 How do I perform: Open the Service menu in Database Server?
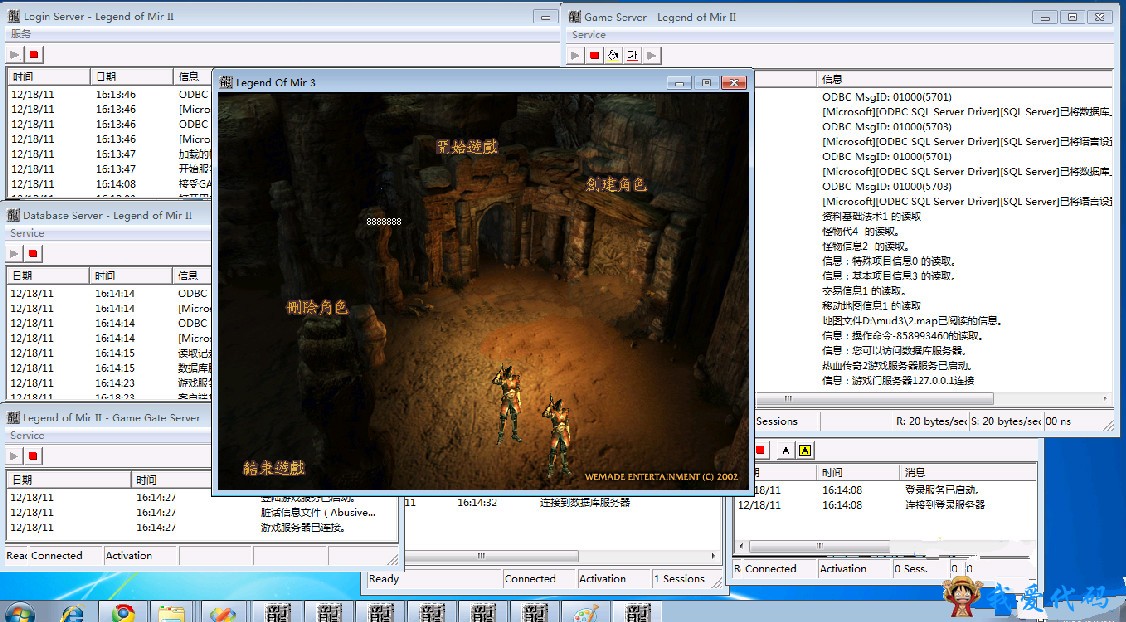(27, 233)
